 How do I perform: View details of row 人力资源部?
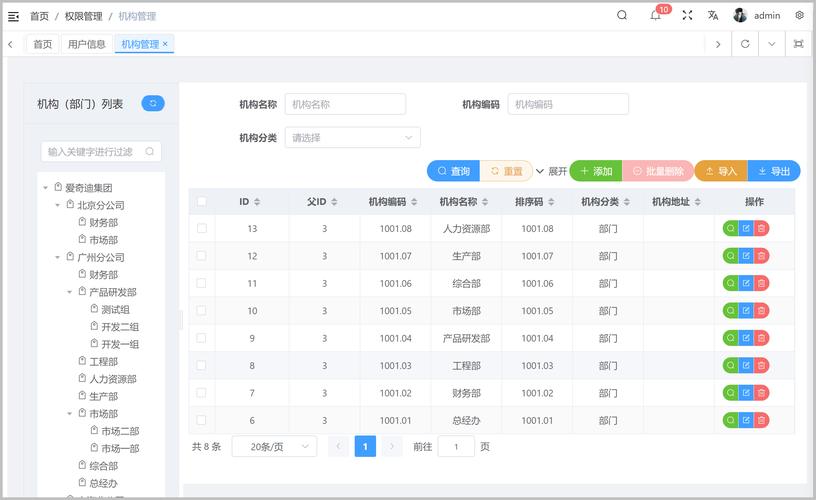pyautogui.click(x=730, y=228)
